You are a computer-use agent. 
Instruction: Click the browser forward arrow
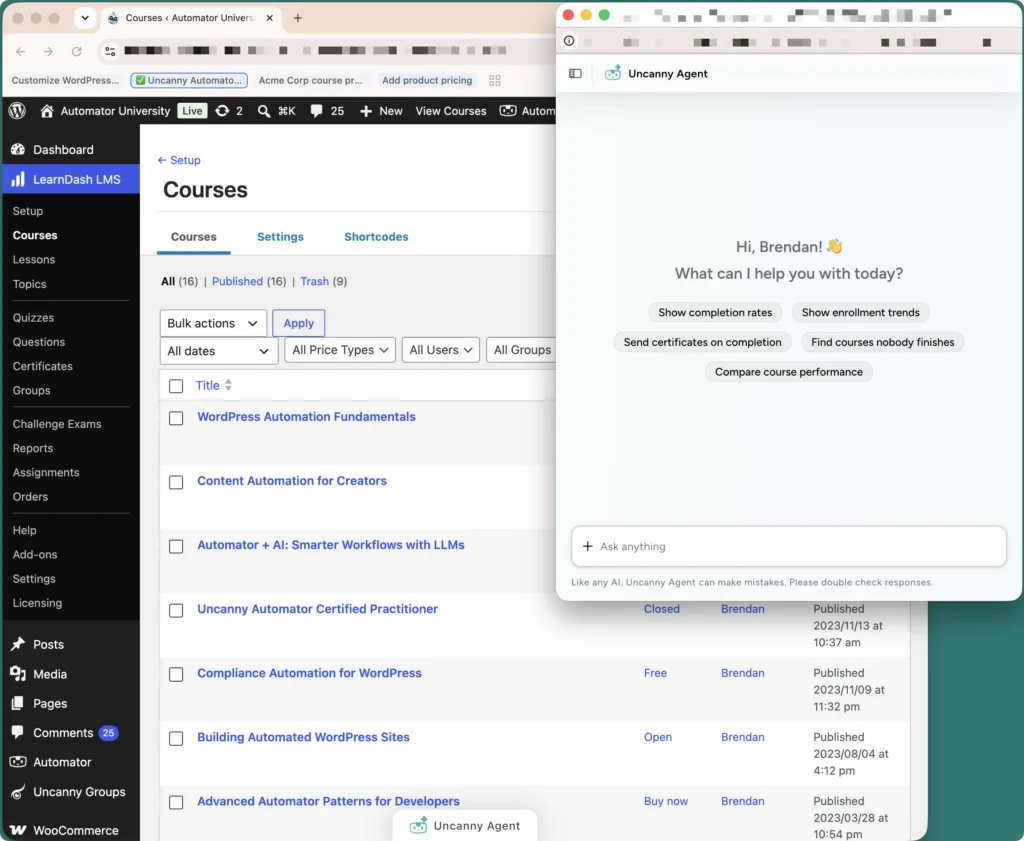48,51
